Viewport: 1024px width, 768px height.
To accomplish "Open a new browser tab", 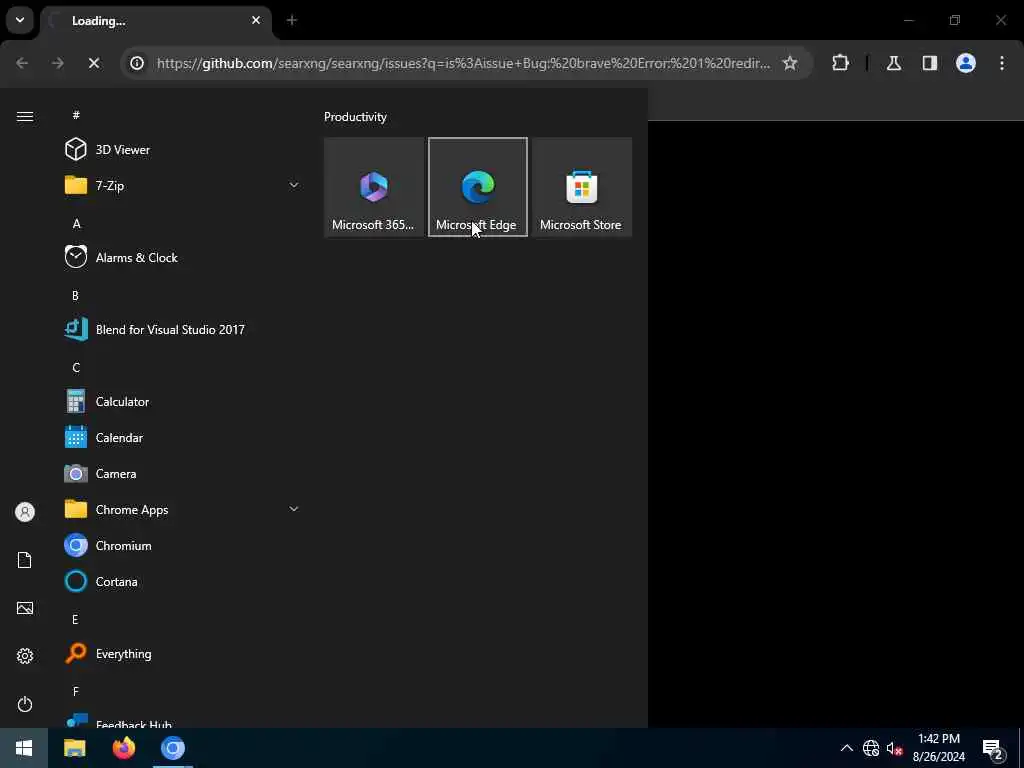I will pyautogui.click(x=292, y=20).
